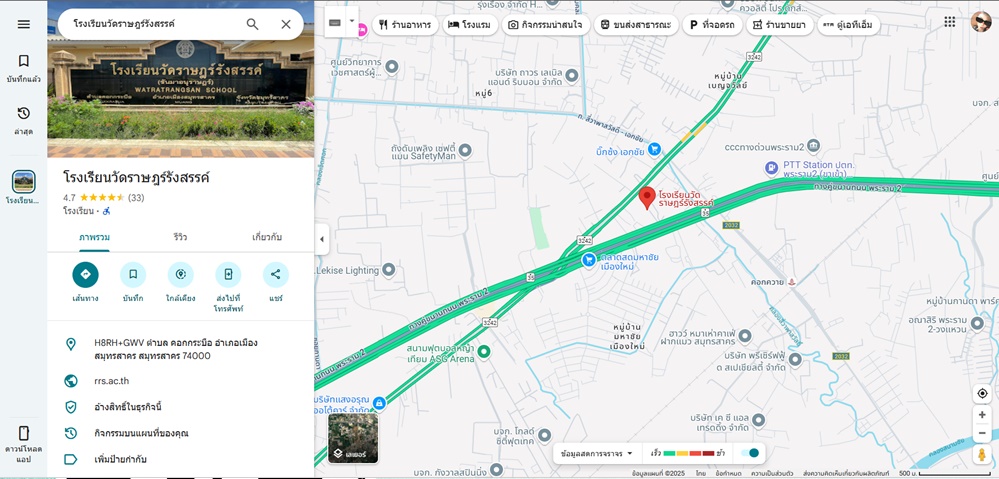Zoom out with the minus button
Viewport: 999px width, 479px height.
click(x=982, y=433)
